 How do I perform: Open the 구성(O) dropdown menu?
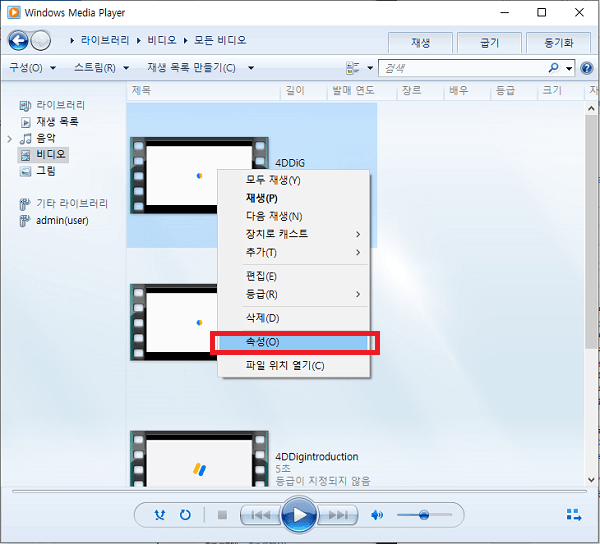[x=33, y=68]
